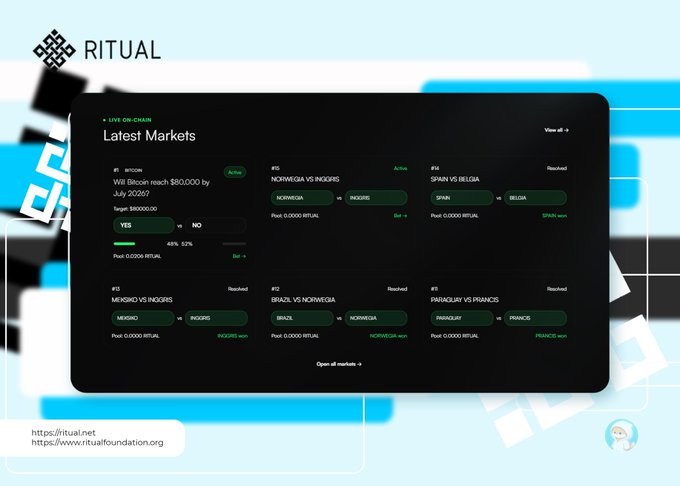The image size is (680, 486).
Task: Click the Resolved status on market #11
Action: (557, 289)
